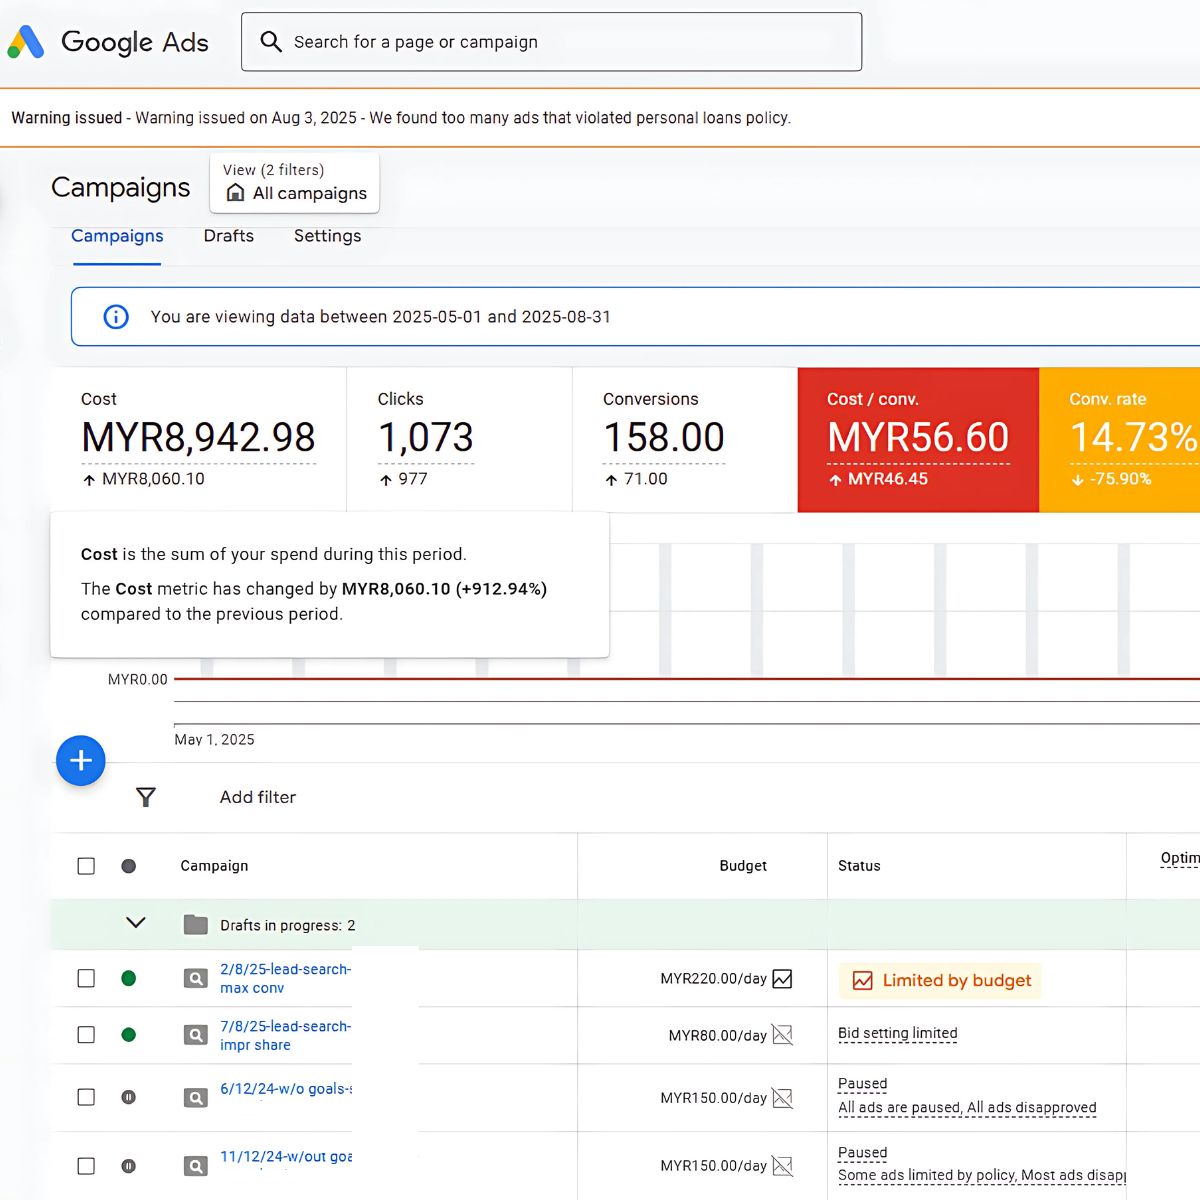
Task: Click green status dot of 2/8/25-lead-search campaign
Action: (x=128, y=979)
